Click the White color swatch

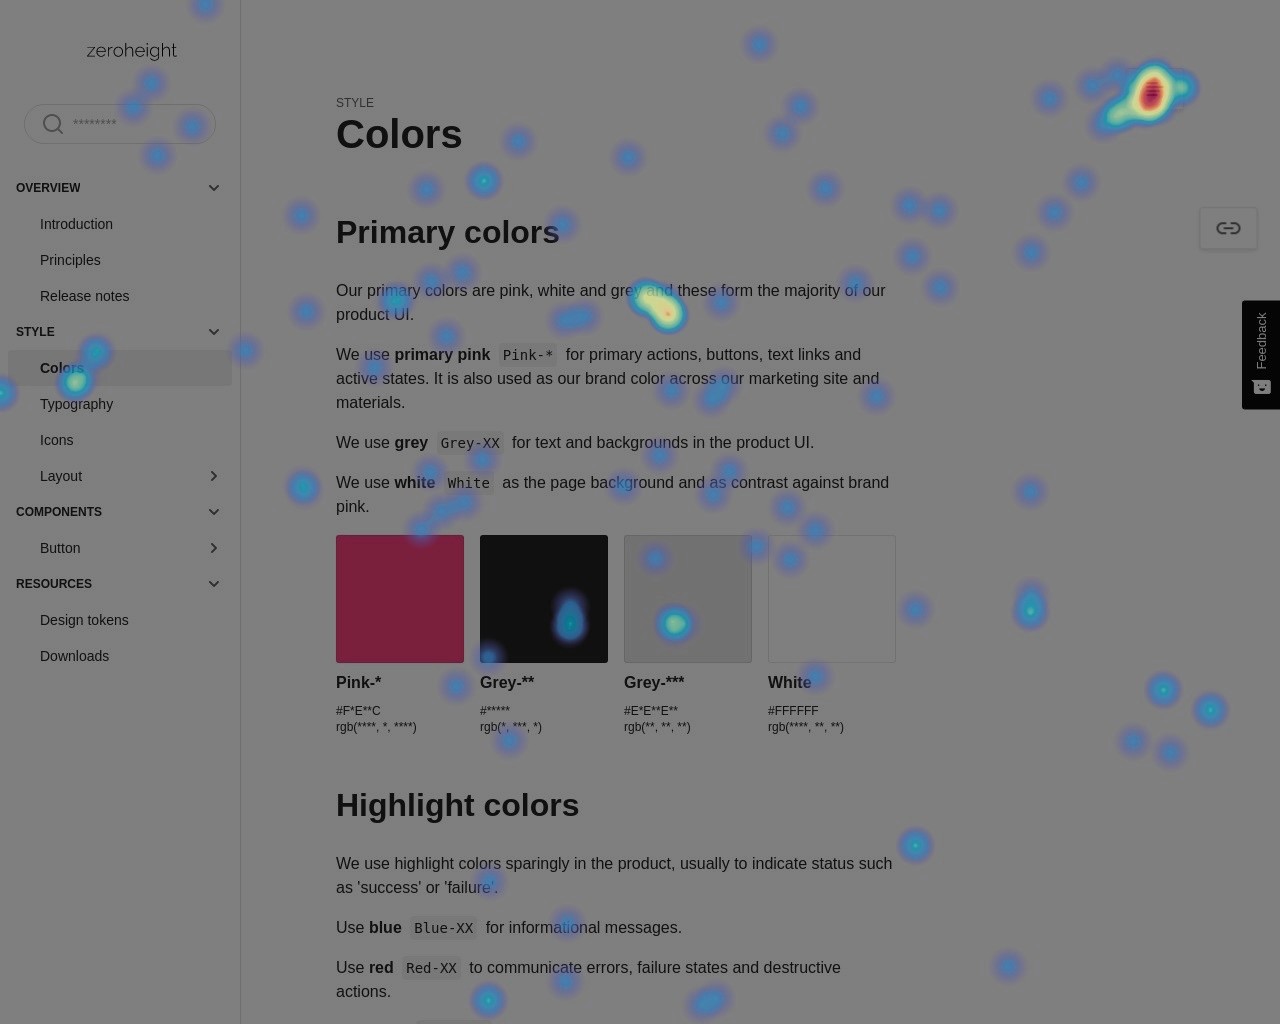click(x=831, y=598)
